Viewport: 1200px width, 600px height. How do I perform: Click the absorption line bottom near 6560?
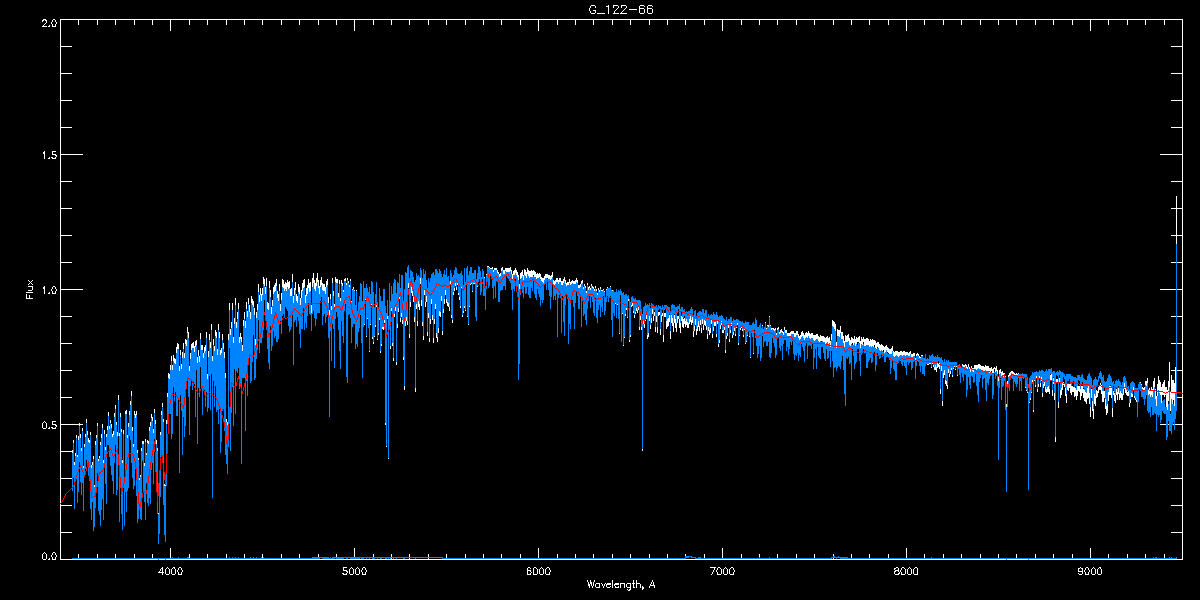click(x=642, y=449)
